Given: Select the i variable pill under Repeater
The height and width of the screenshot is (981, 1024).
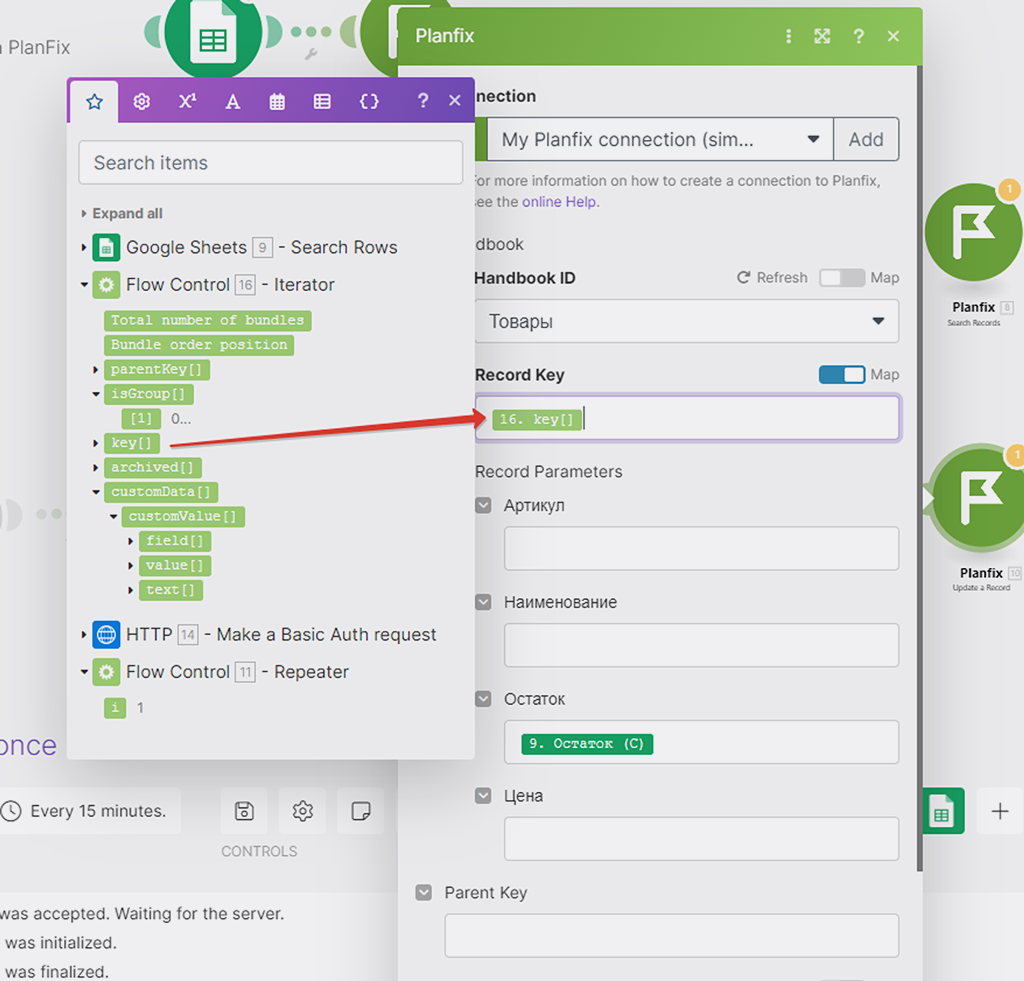Looking at the screenshot, I should [x=115, y=708].
